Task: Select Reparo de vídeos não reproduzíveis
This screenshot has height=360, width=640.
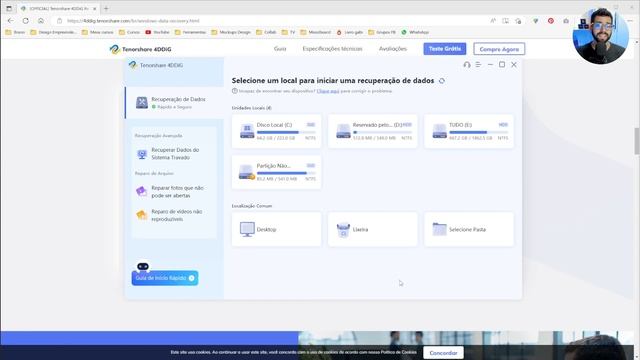Action: tap(174, 215)
